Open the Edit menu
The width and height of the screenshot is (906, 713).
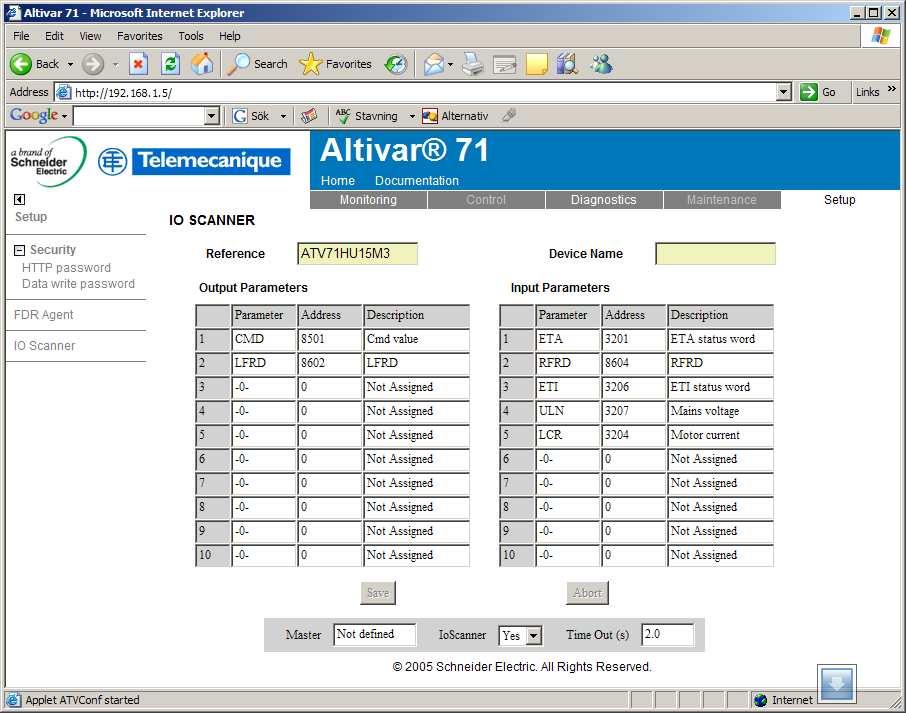click(54, 36)
